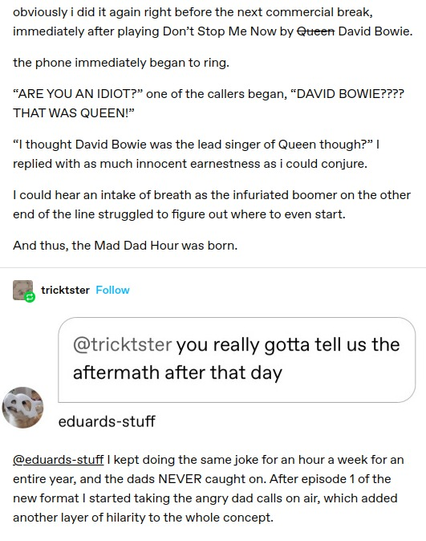Click the green reblog badge on tricktster's avatar
The height and width of the screenshot is (541, 426).
coord(30,297)
